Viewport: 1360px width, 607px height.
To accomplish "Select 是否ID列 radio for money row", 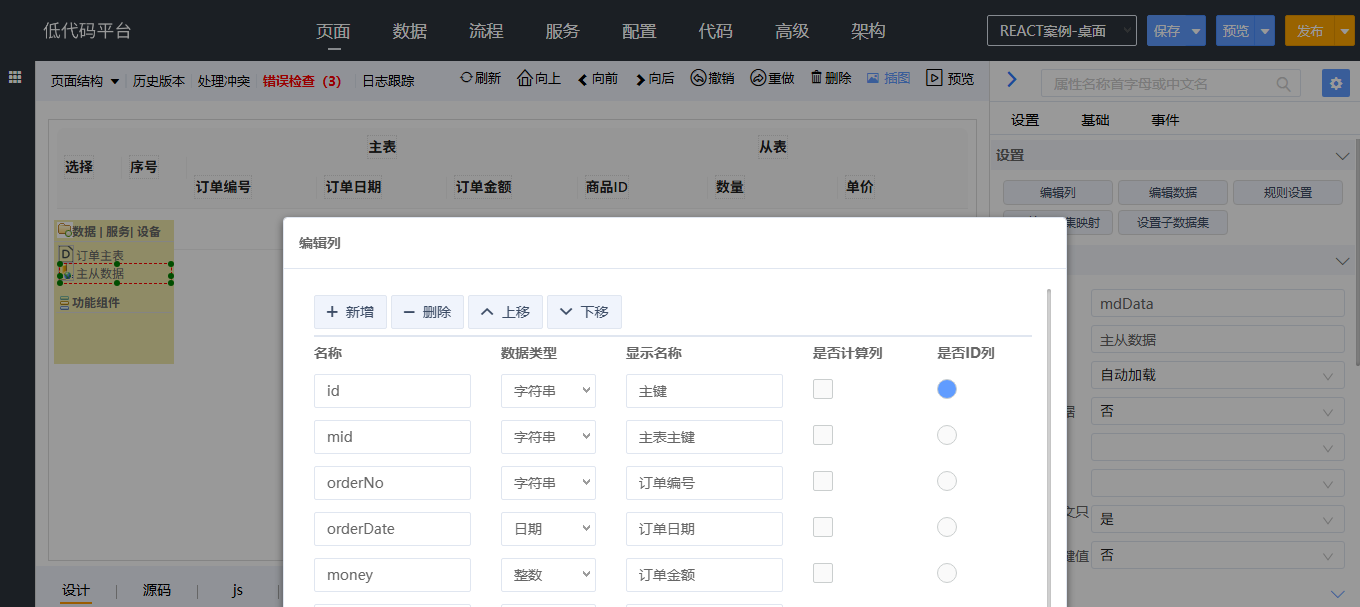I will coord(947,573).
